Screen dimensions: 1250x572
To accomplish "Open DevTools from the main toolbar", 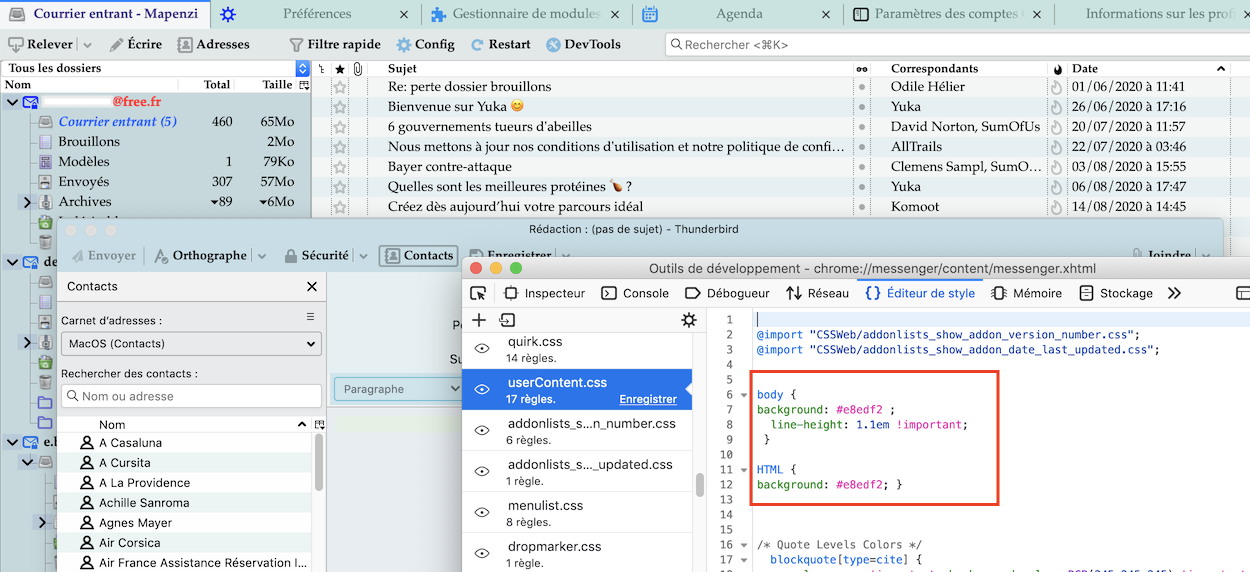I will coord(584,45).
